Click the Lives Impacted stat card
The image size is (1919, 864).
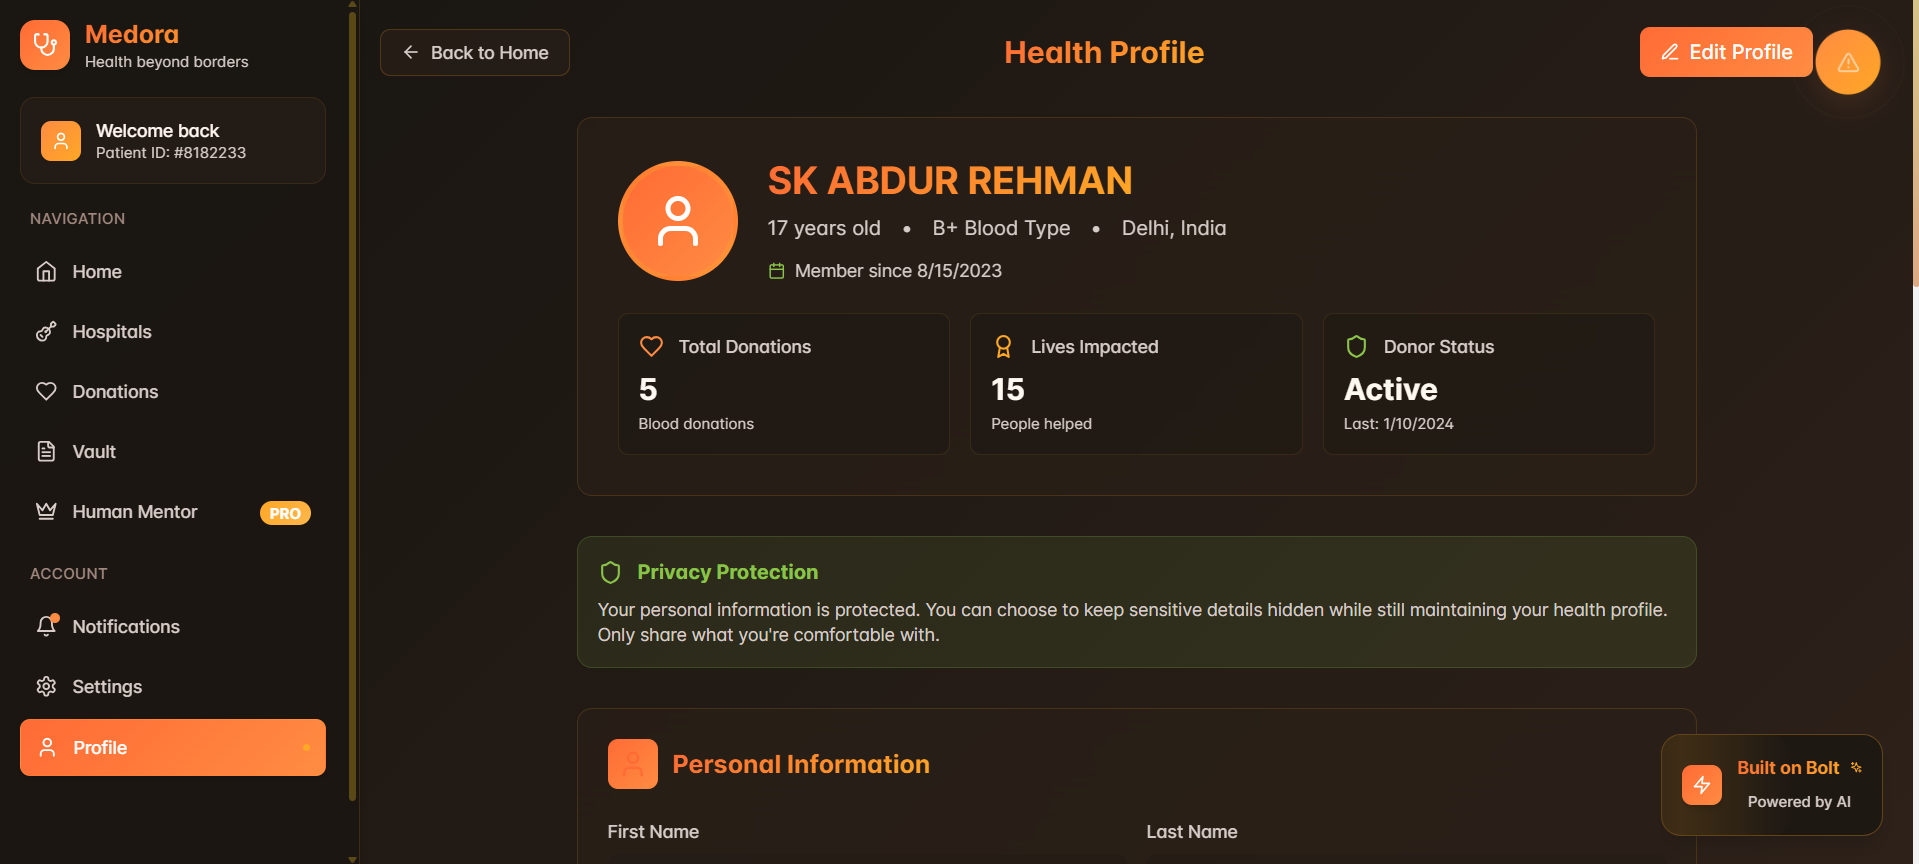pos(1136,384)
